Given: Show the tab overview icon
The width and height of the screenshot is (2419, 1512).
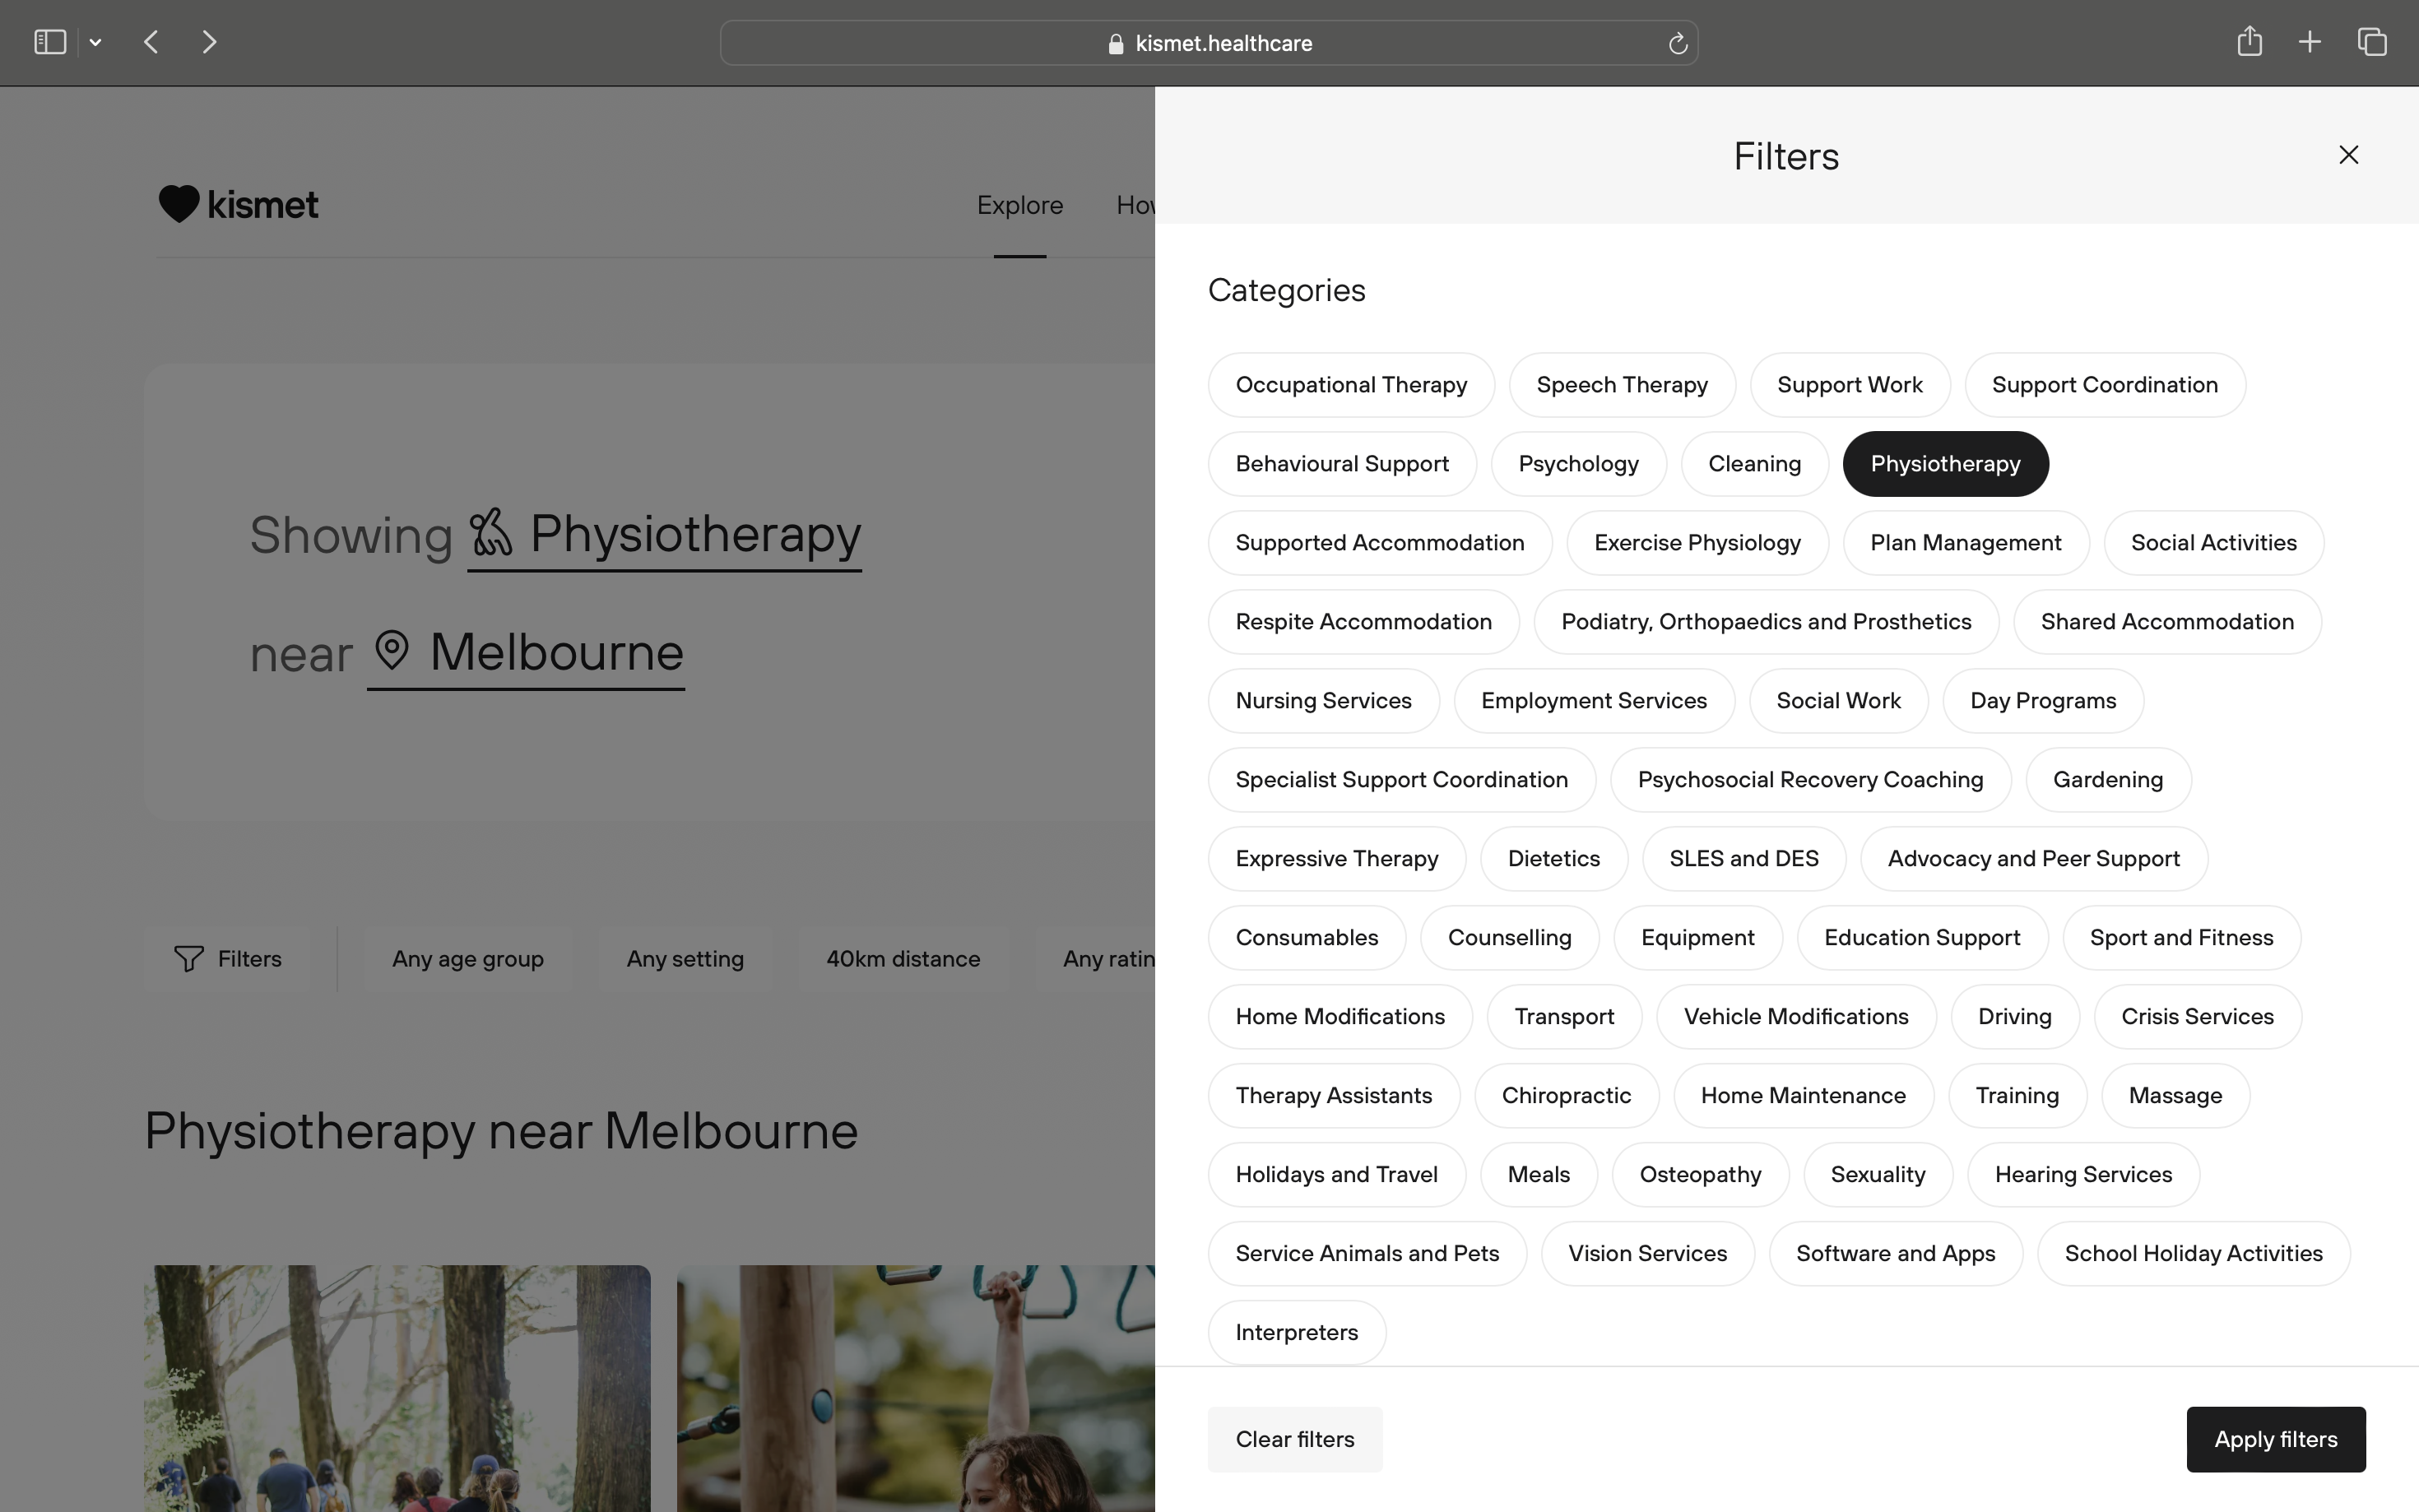Looking at the screenshot, I should pyautogui.click(x=2373, y=42).
